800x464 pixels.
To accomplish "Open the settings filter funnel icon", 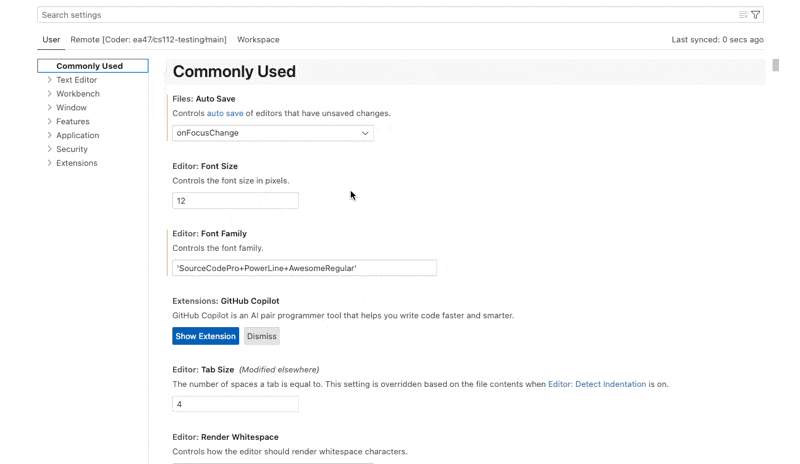I will [x=756, y=15].
